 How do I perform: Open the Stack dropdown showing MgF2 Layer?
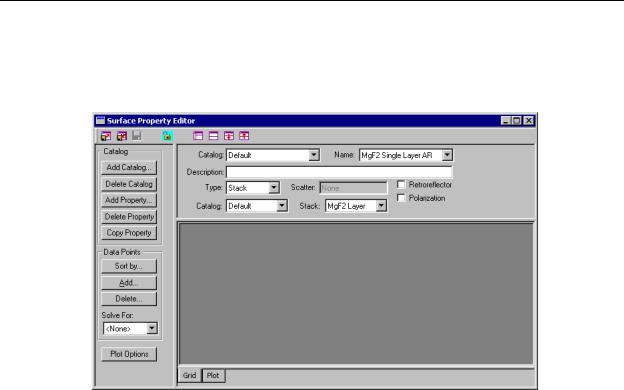click(x=381, y=206)
